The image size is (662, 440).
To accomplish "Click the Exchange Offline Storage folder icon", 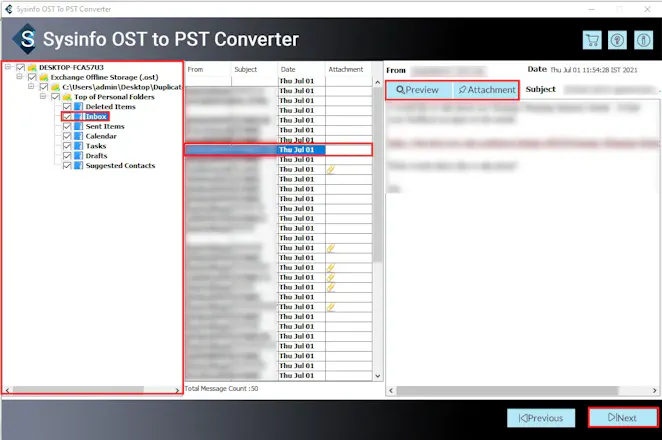I will pos(44,77).
